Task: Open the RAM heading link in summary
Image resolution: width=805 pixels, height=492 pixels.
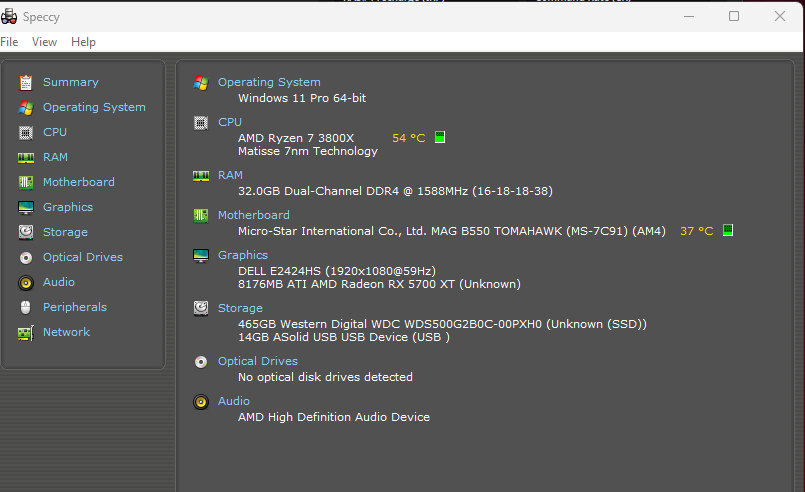Action: [230, 175]
